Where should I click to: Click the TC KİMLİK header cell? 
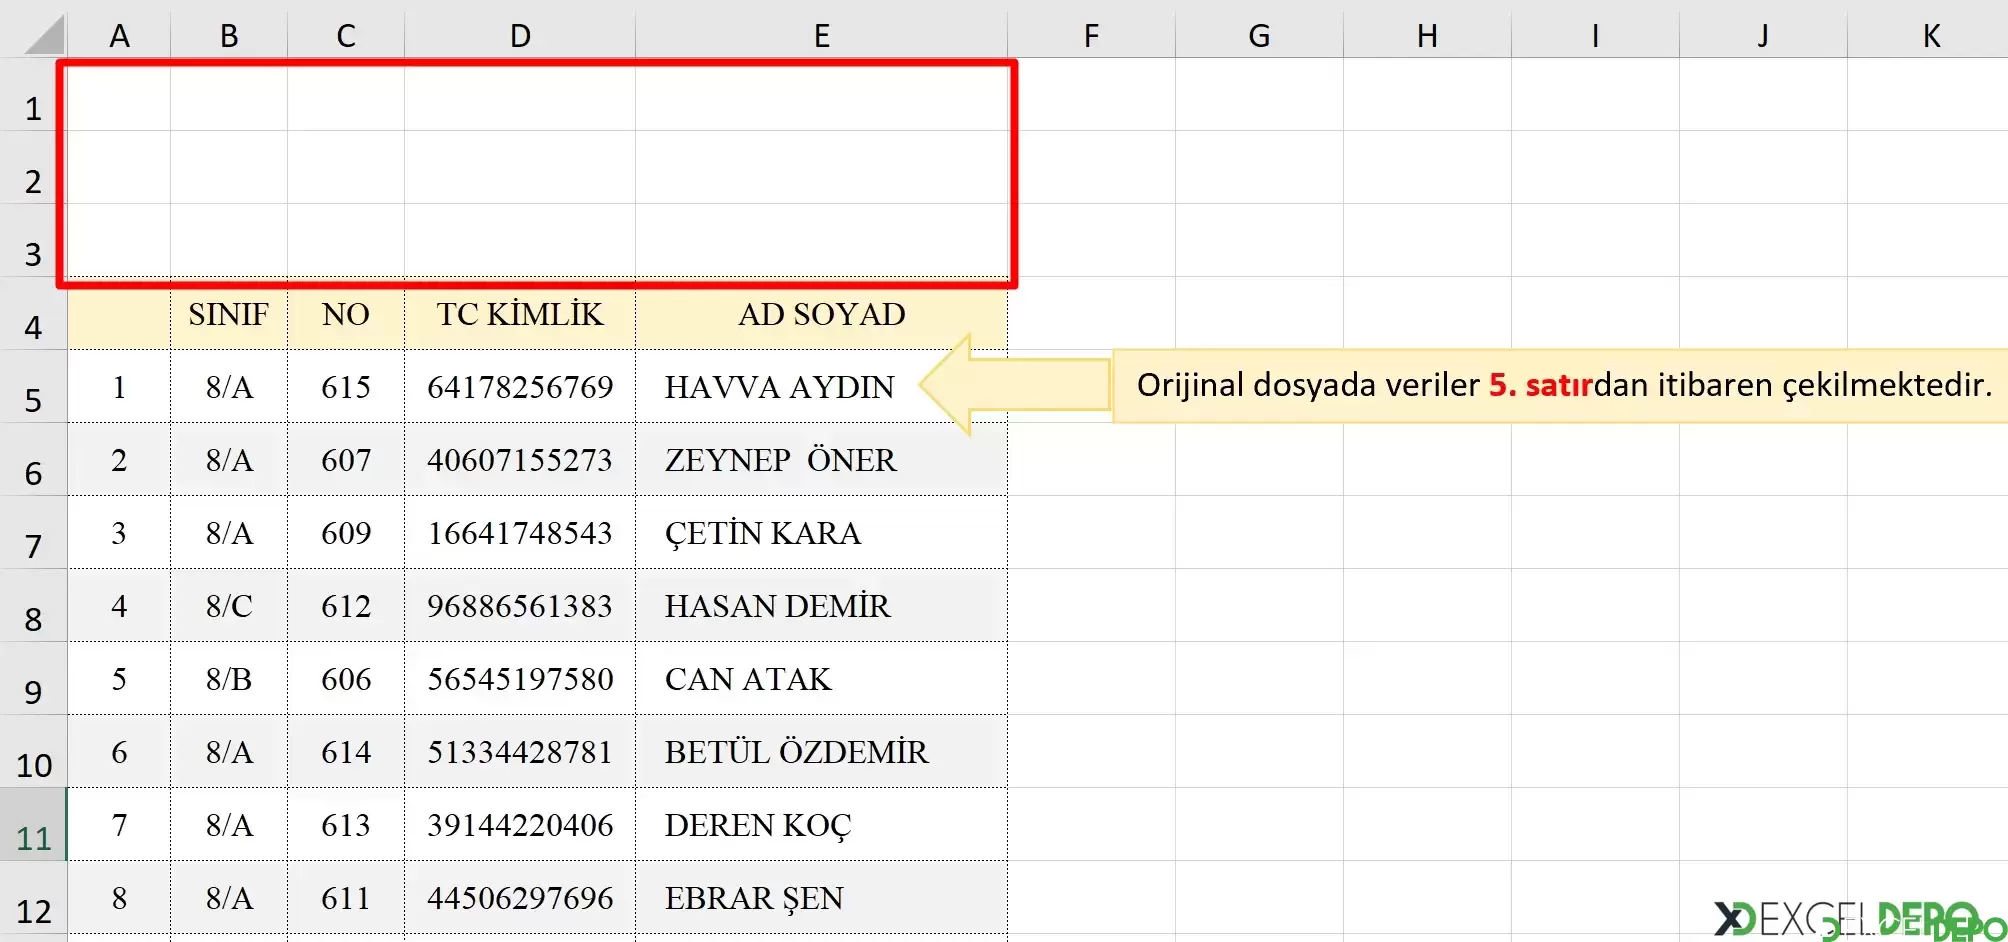coord(520,314)
